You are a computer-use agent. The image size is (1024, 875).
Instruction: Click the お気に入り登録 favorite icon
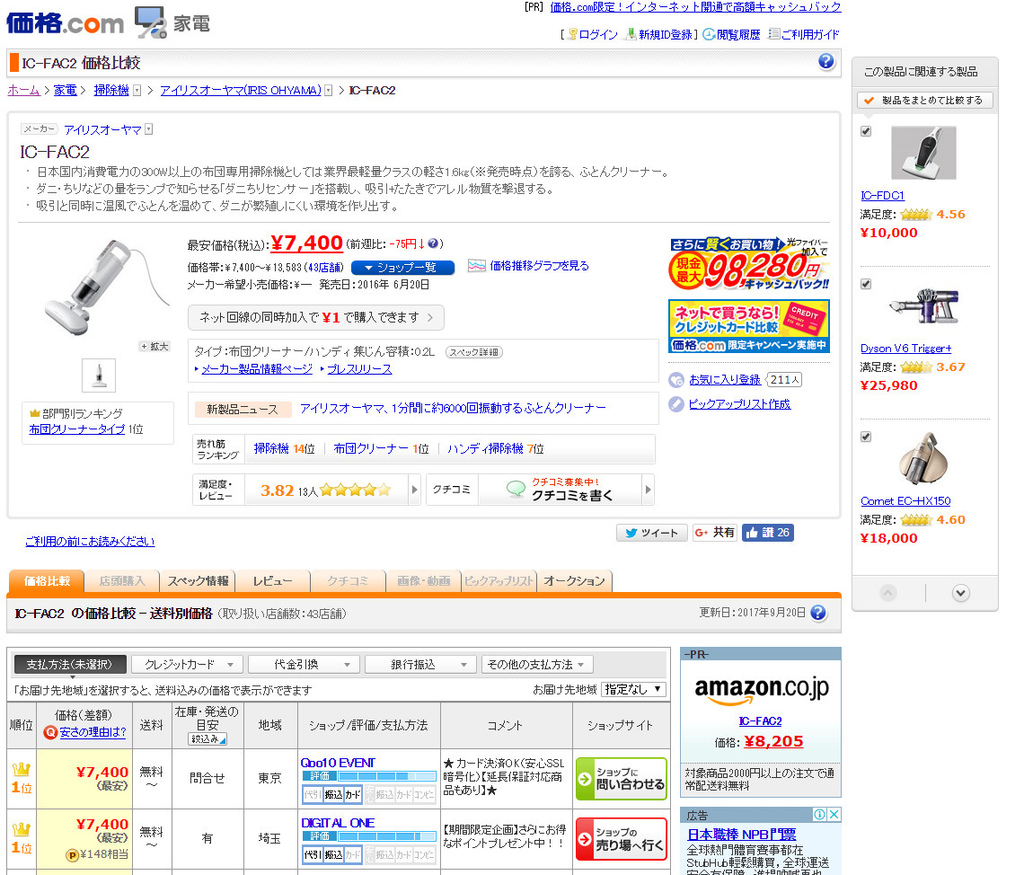[x=677, y=379]
